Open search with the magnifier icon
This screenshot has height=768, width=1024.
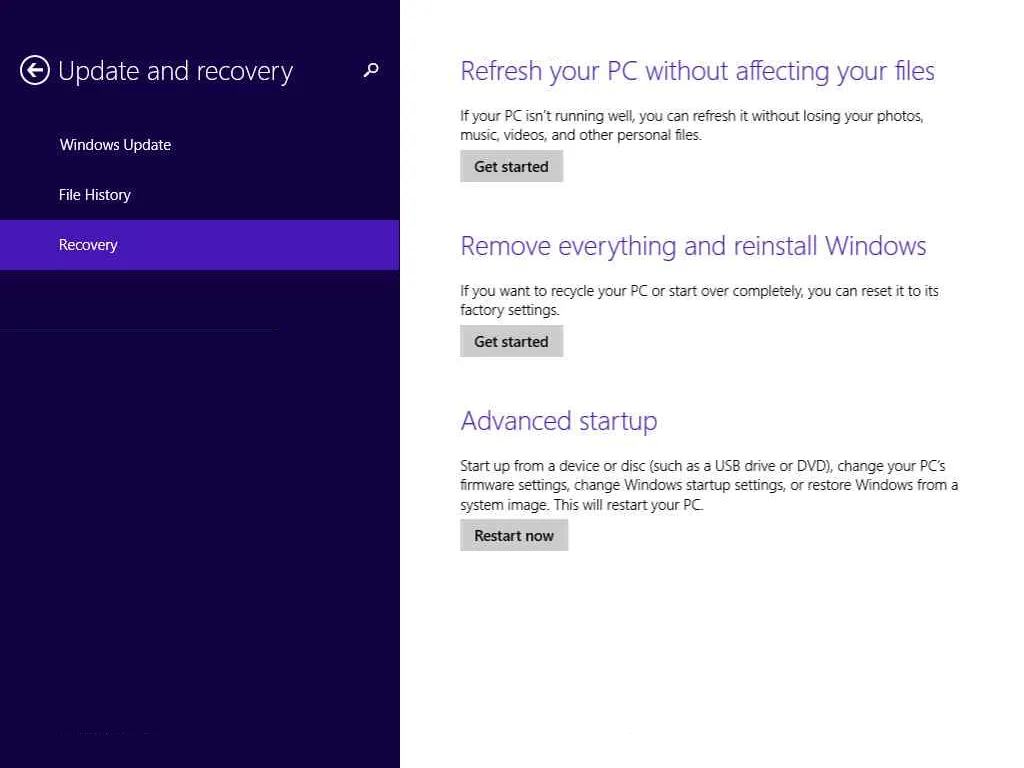(x=371, y=70)
